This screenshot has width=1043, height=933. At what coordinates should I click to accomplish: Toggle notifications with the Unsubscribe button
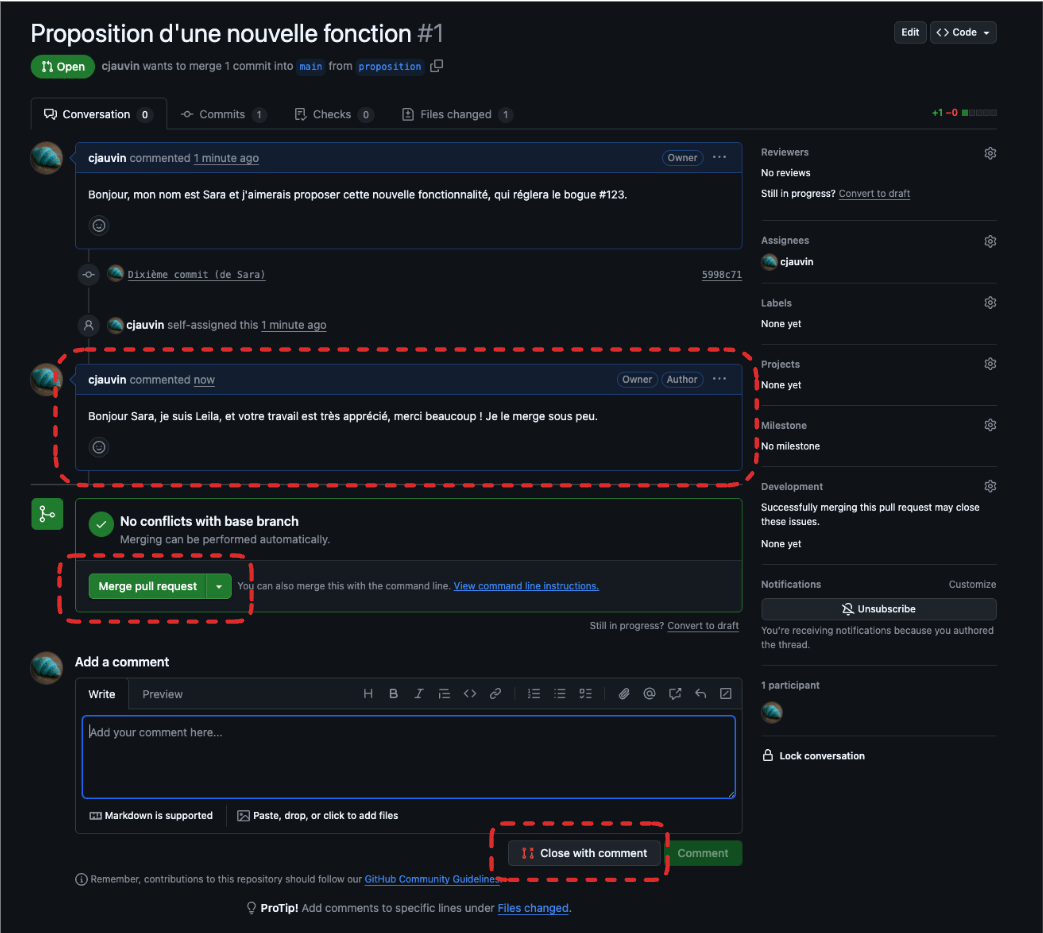878,609
